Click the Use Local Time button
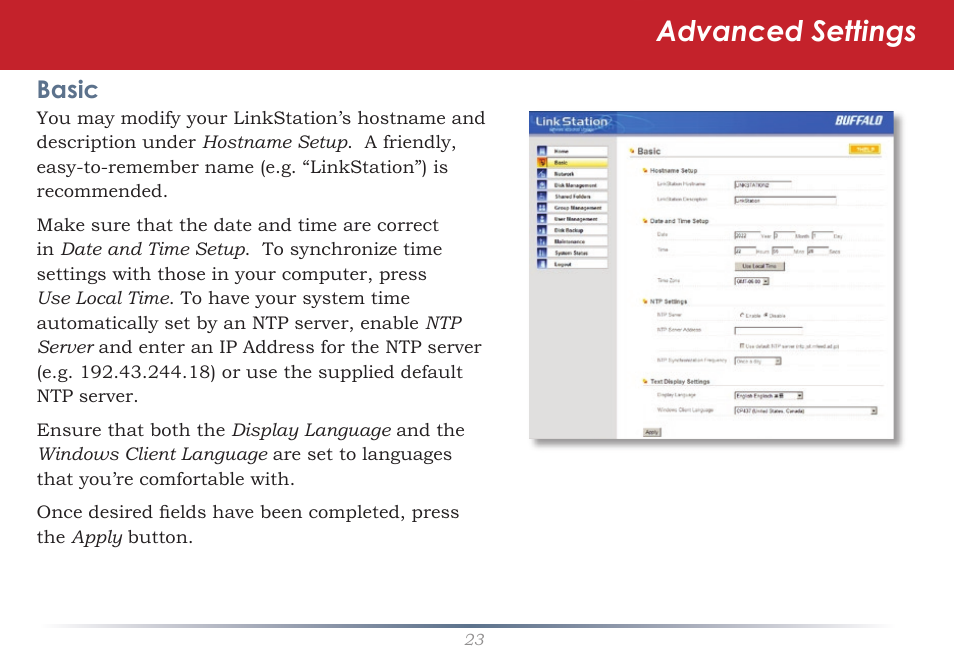 point(759,266)
